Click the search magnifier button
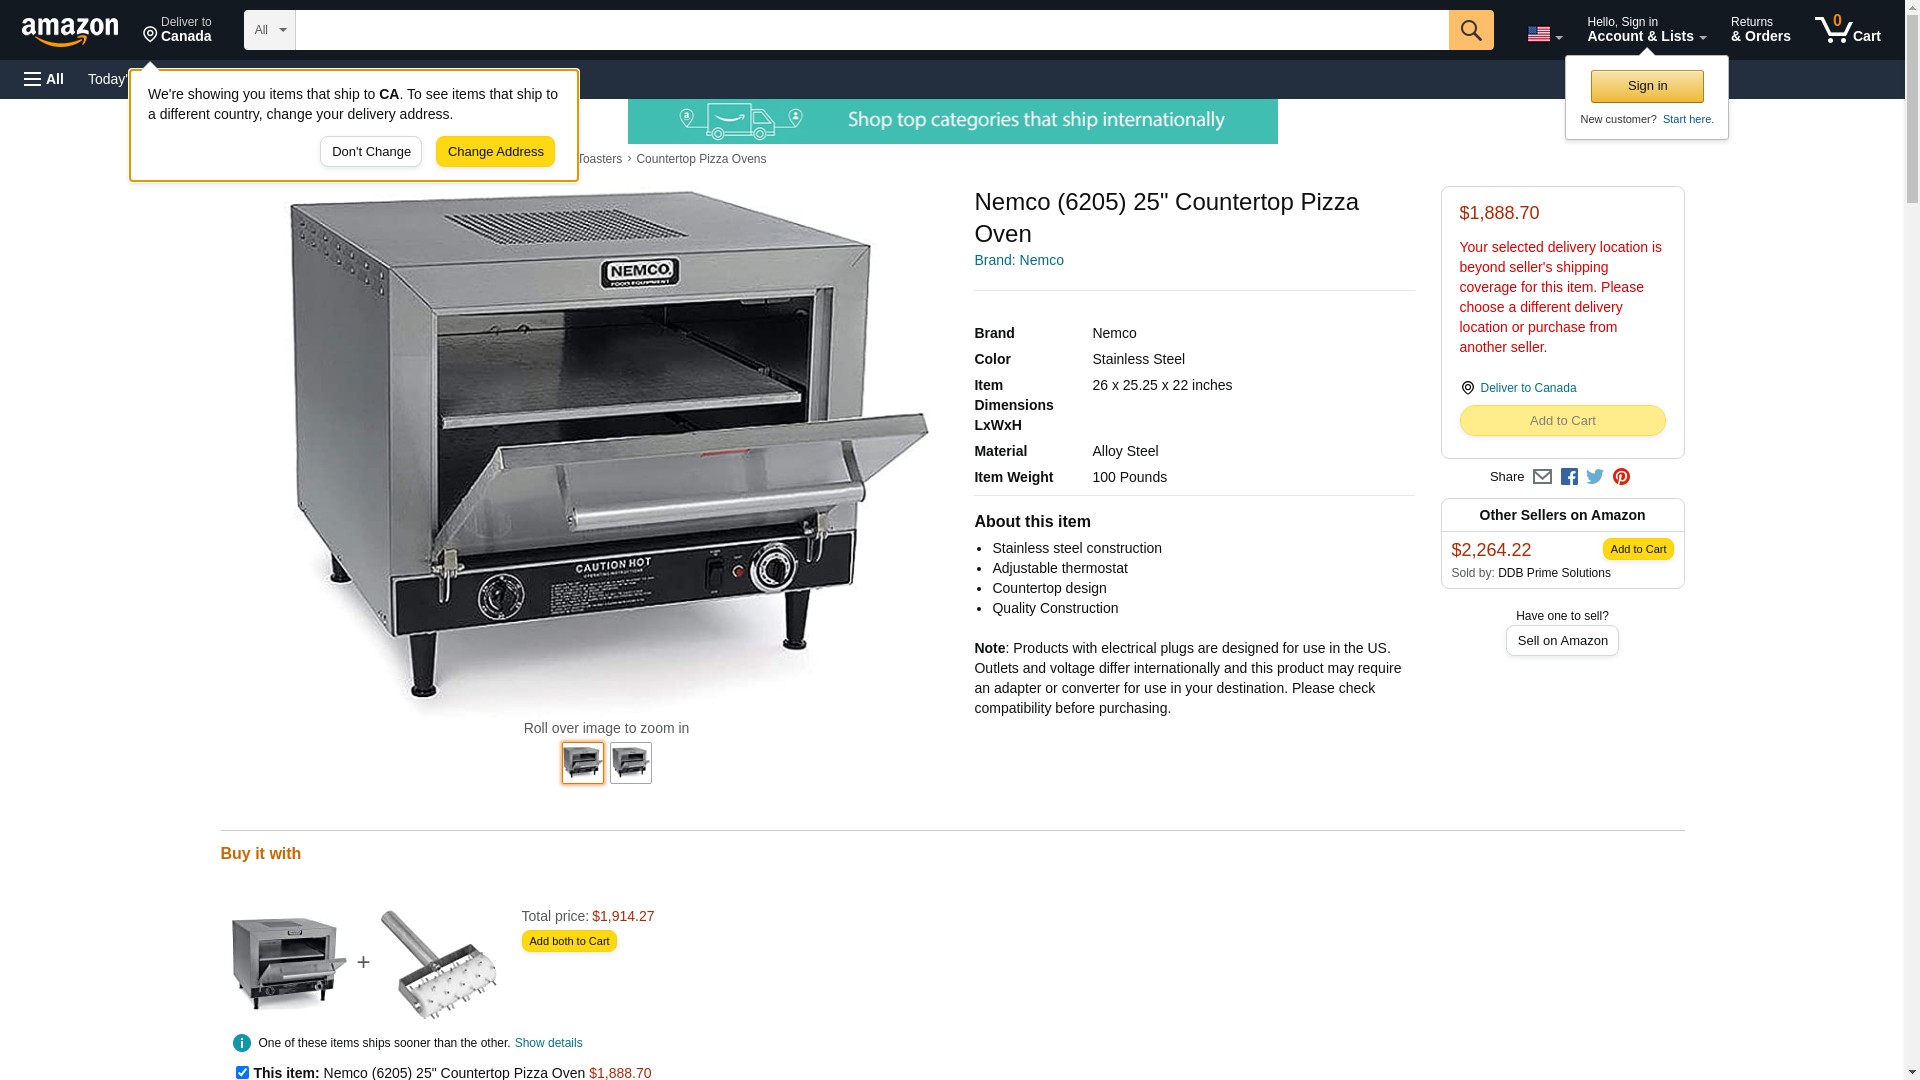The image size is (1920, 1080). 1471,30
